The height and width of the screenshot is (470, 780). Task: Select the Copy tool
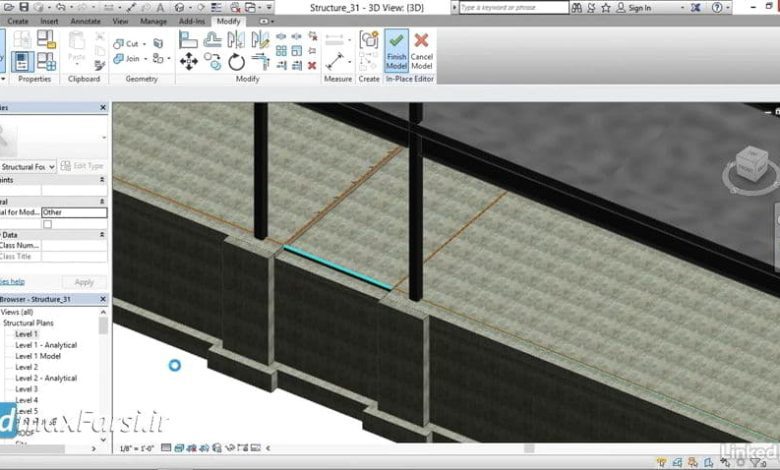pos(212,62)
